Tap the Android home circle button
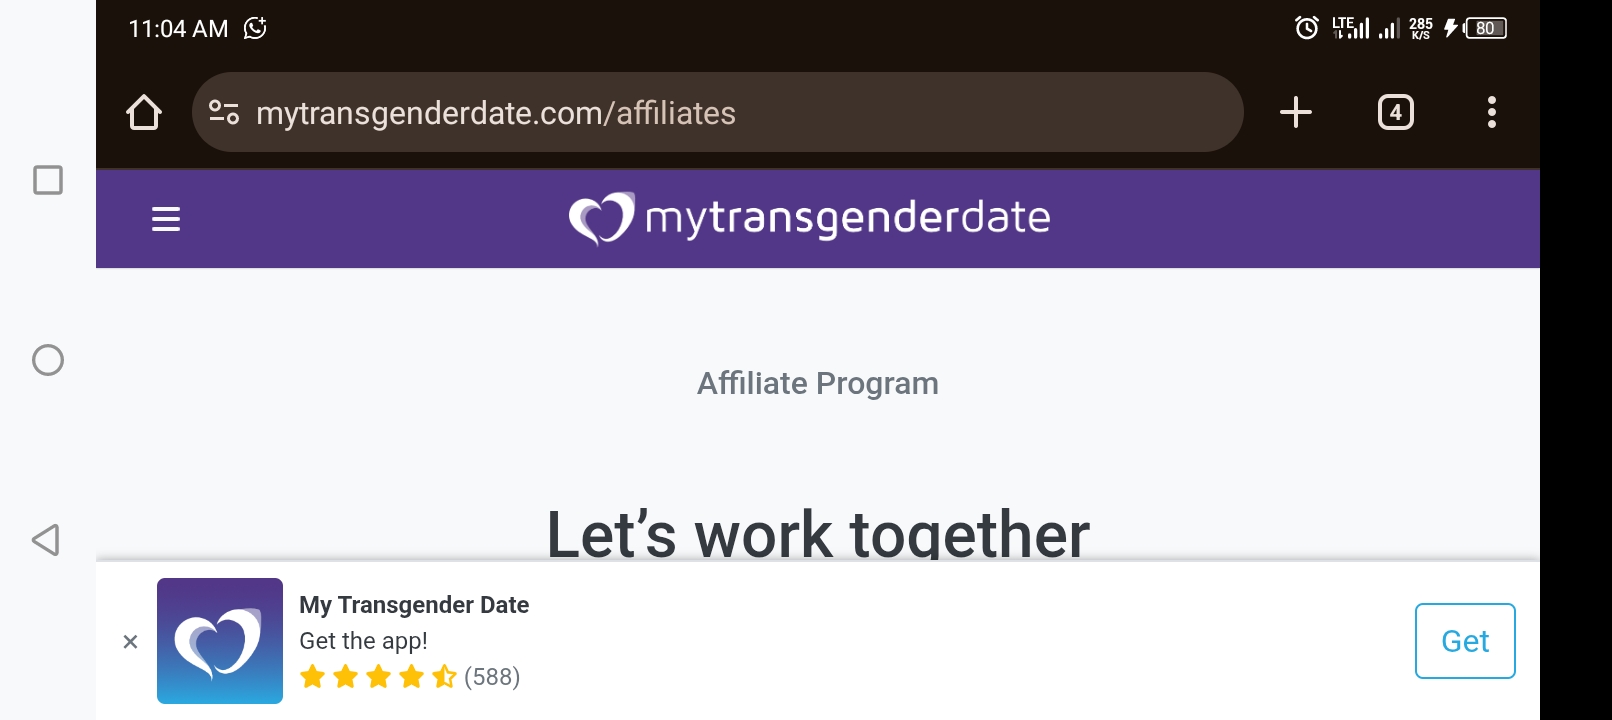 [x=48, y=360]
